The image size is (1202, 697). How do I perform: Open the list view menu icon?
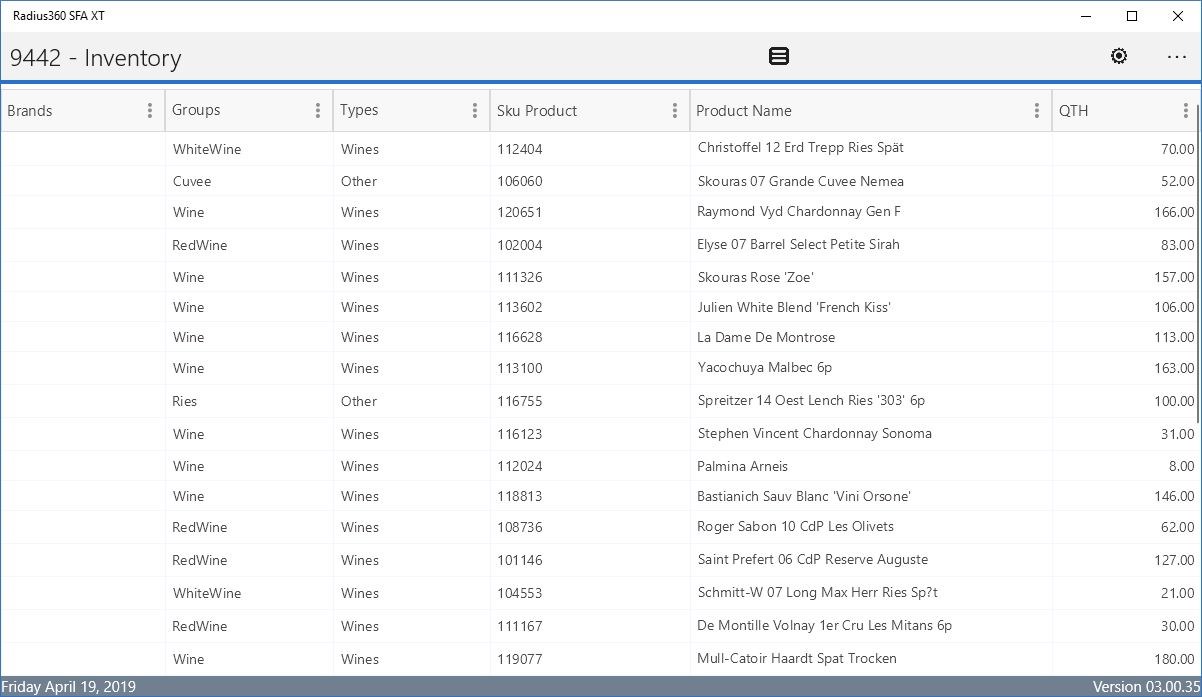779,57
